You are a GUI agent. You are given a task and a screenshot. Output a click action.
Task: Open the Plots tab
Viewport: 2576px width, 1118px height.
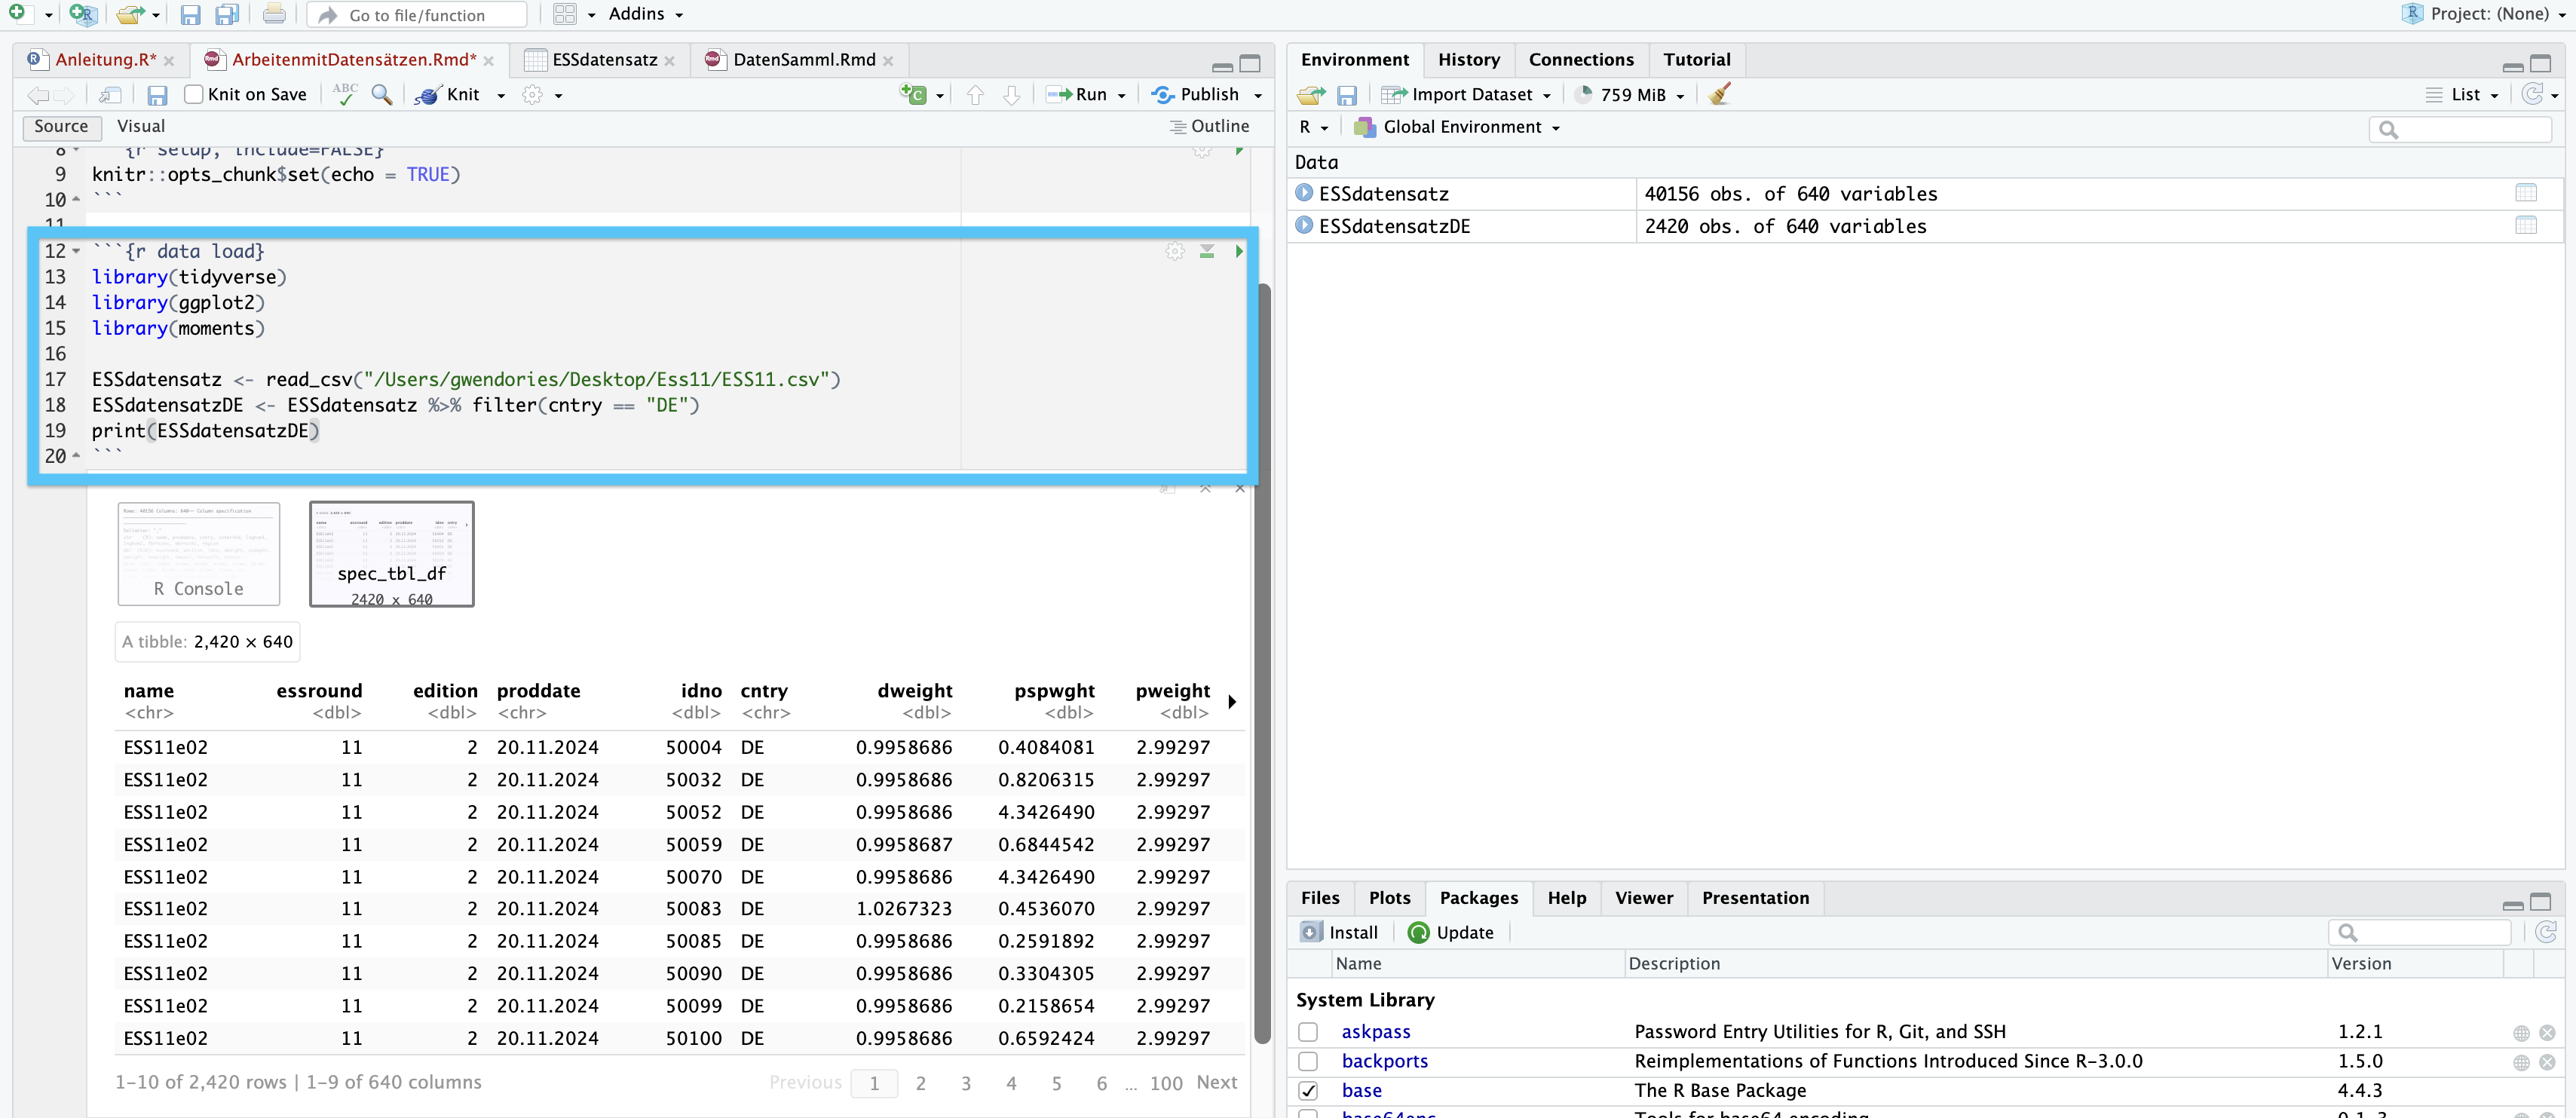click(x=1389, y=898)
